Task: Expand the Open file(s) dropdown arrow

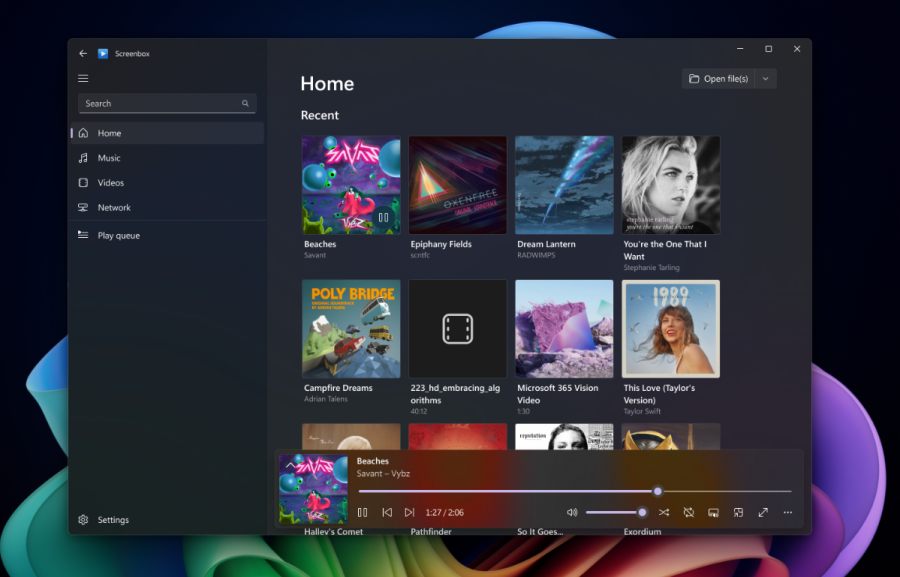Action: tap(766, 79)
